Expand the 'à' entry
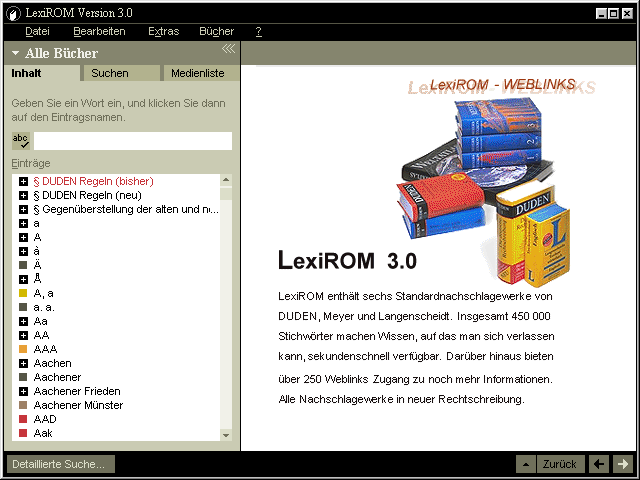This screenshot has width=640, height=480. [24, 251]
